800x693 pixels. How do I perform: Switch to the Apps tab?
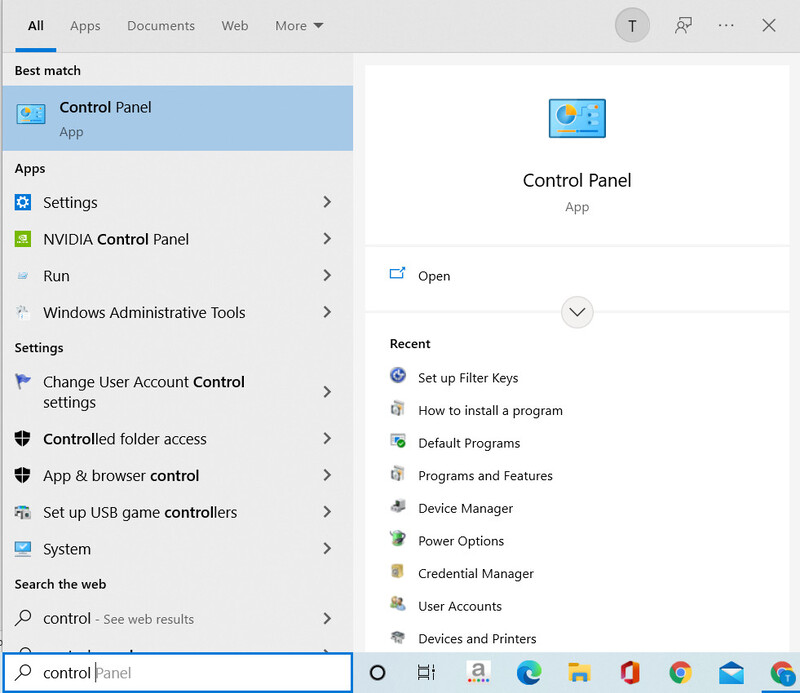click(x=85, y=26)
